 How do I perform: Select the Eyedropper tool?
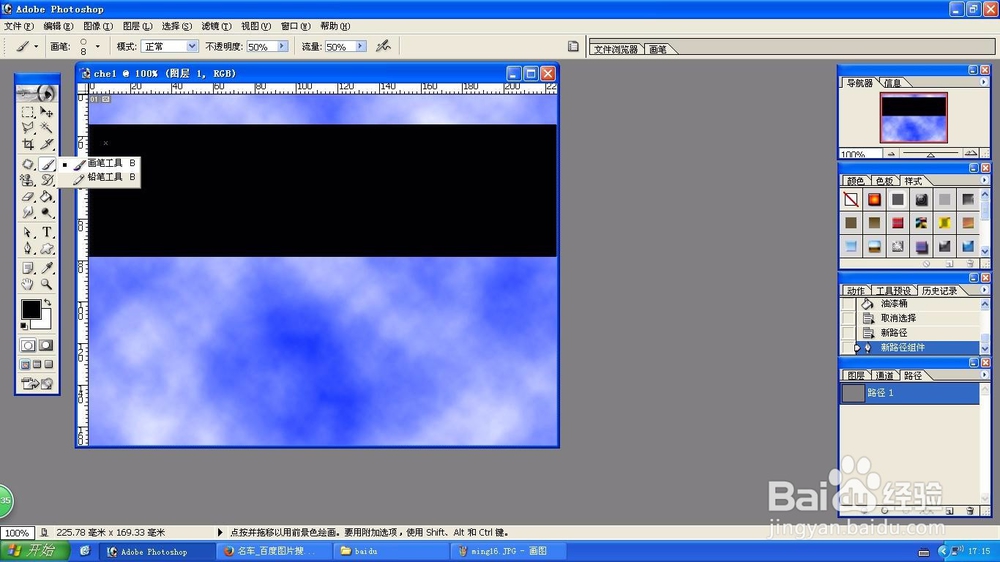pos(47,268)
